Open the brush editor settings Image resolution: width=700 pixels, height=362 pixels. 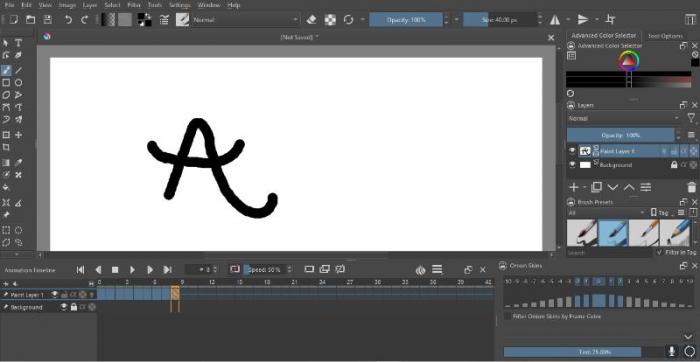[x=164, y=20]
